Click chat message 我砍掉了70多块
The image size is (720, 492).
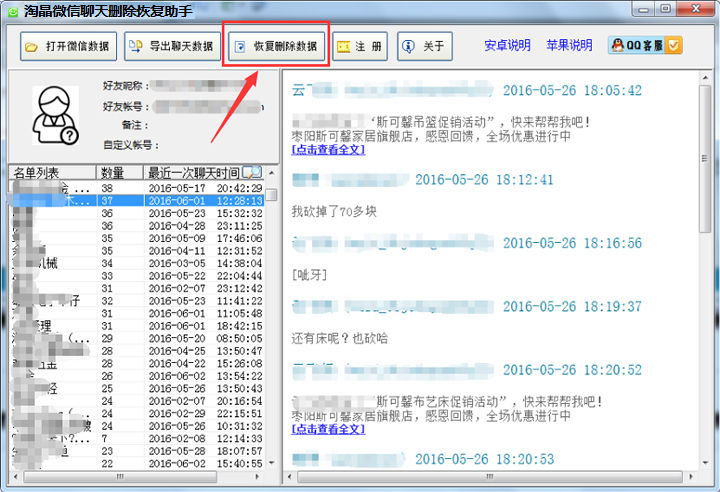(x=334, y=211)
